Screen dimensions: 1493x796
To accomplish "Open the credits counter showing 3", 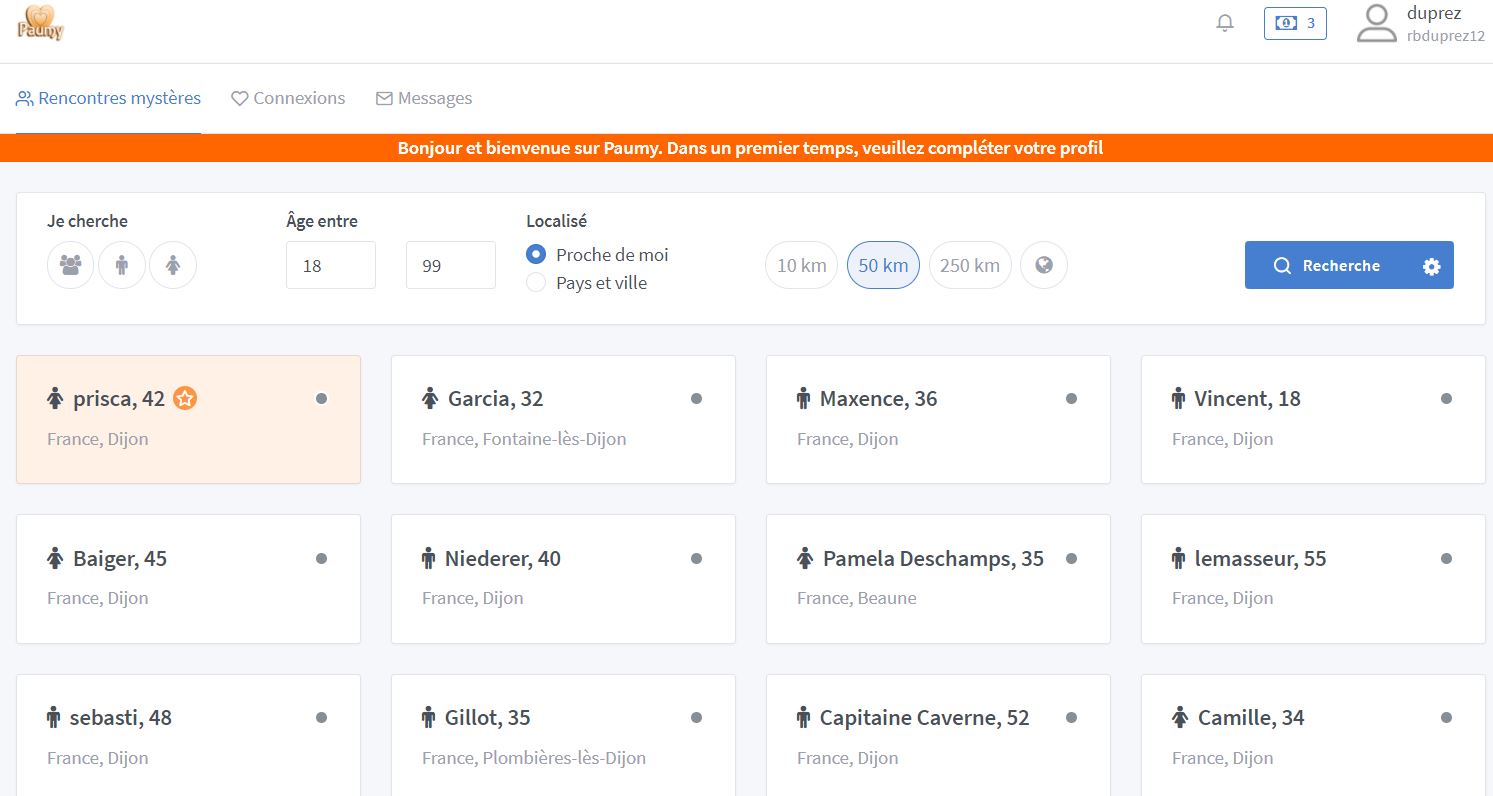I will tap(1295, 23).
